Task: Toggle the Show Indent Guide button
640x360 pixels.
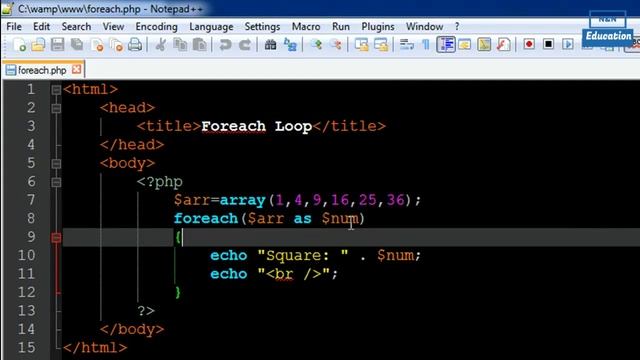Action: [446, 44]
